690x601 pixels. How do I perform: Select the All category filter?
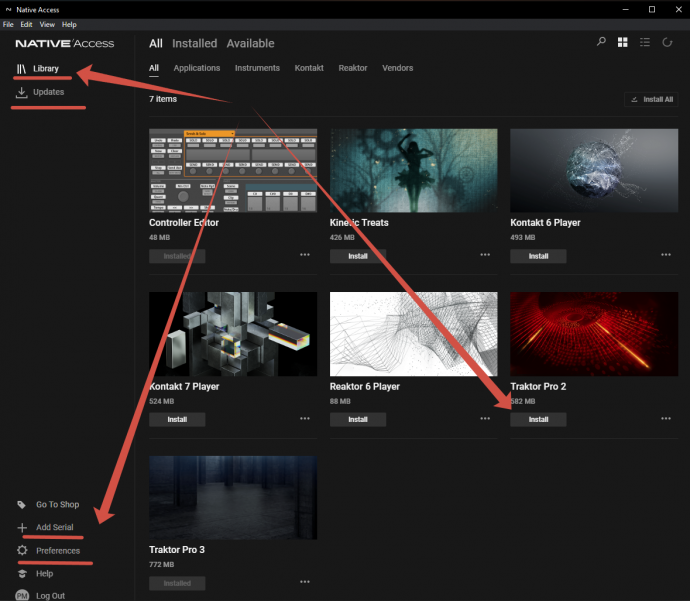(154, 68)
